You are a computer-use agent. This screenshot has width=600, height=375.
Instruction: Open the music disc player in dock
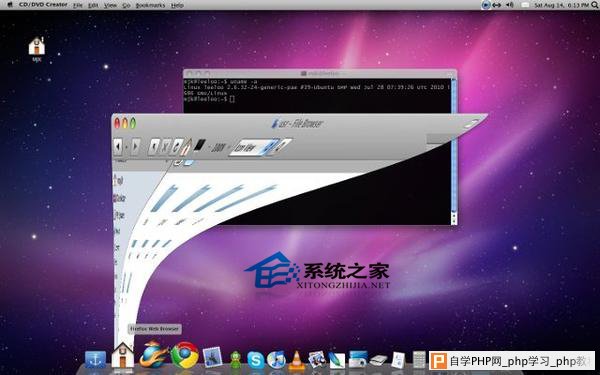tap(276, 359)
